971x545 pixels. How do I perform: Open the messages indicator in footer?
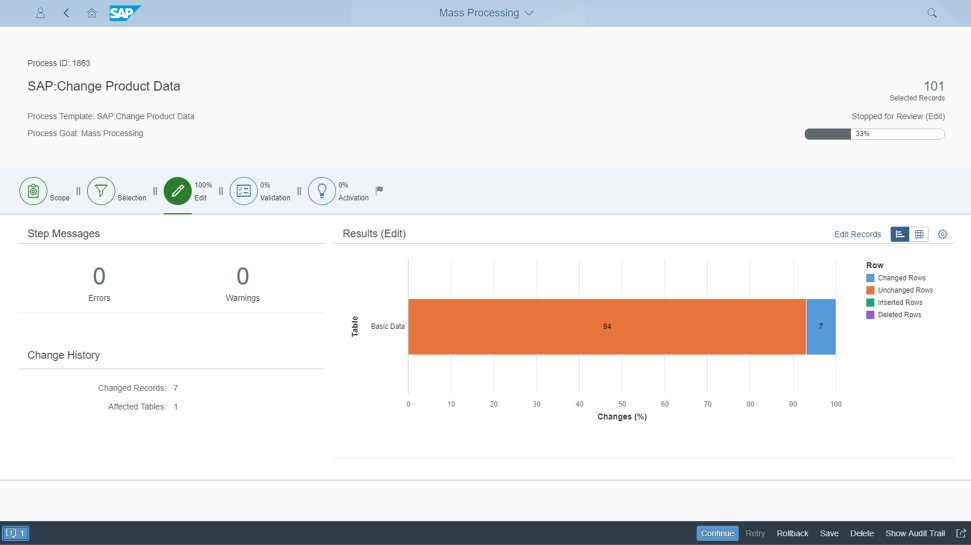[x=15, y=533]
